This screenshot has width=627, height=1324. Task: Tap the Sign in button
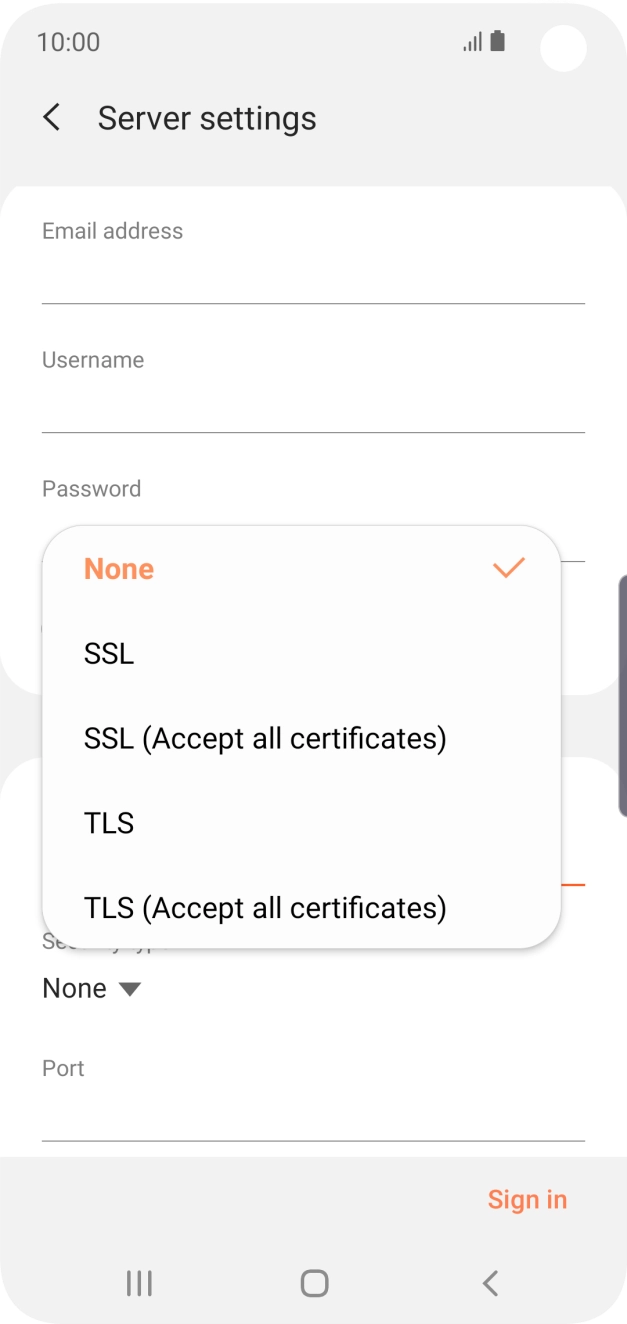click(527, 1199)
